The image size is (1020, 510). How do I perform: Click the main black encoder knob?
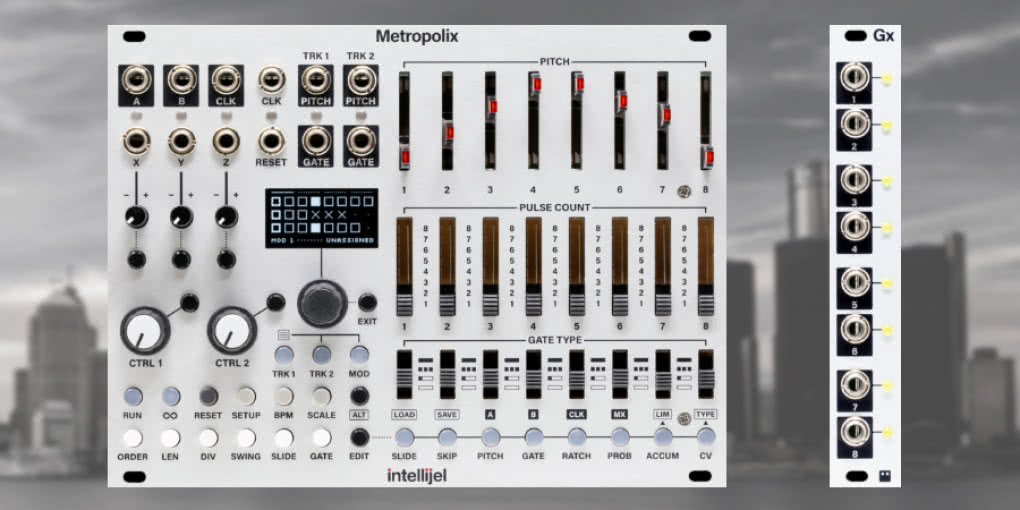pos(322,304)
